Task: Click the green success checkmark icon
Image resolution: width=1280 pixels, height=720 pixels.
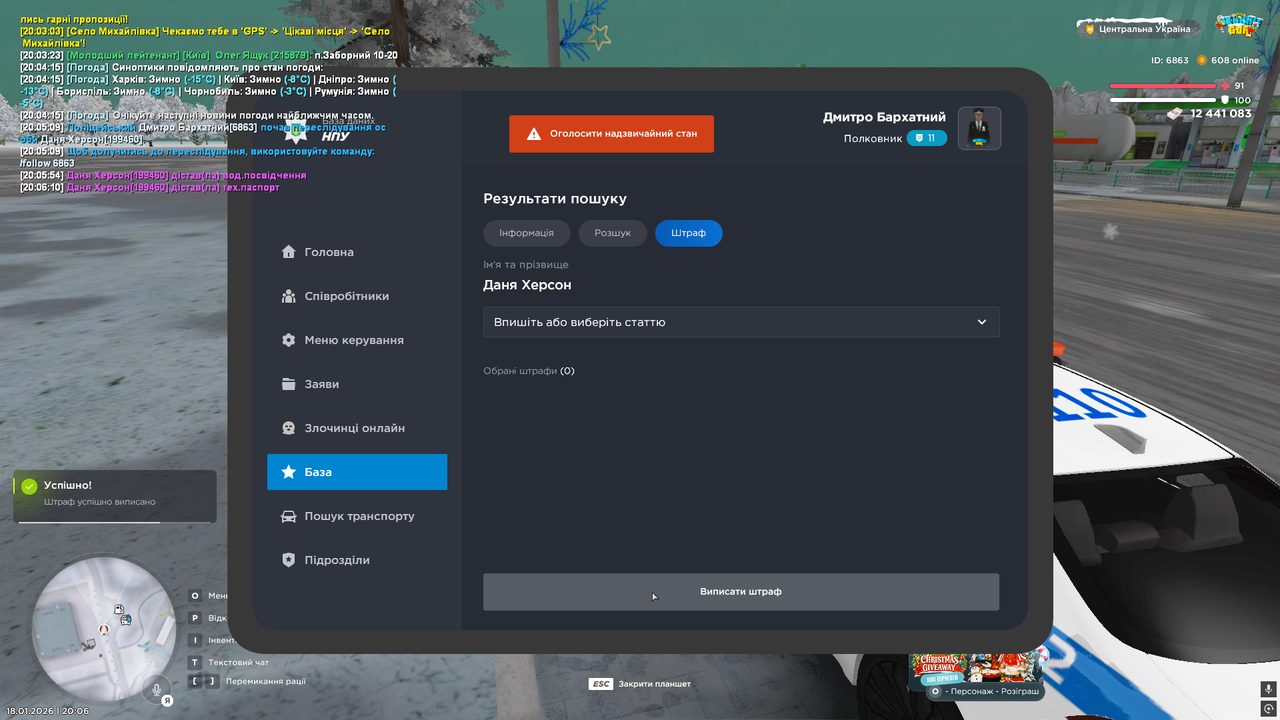Action: tap(29, 486)
